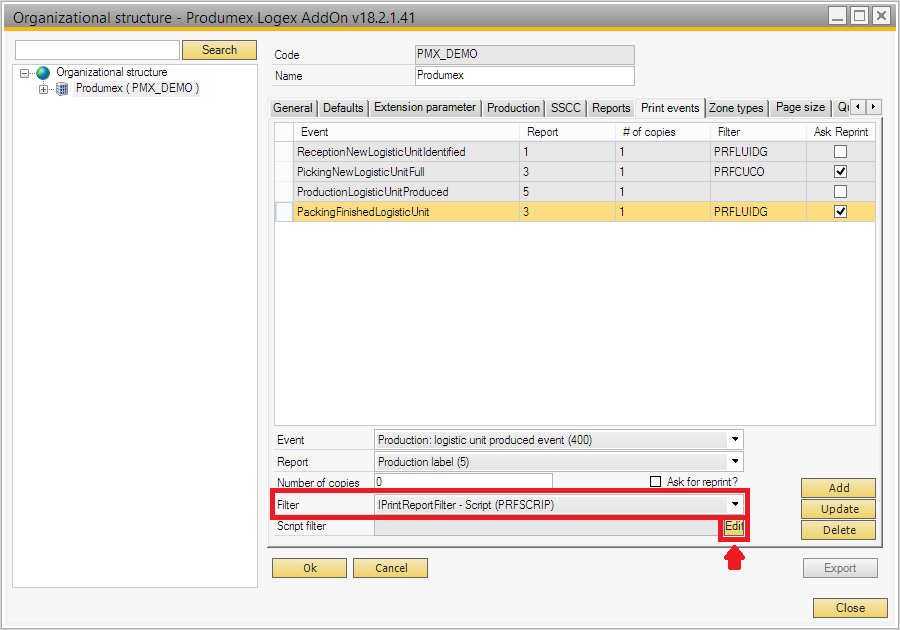Viewport: 900px width, 630px height.
Task: Click the Event column header
Action: coord(406,132)
